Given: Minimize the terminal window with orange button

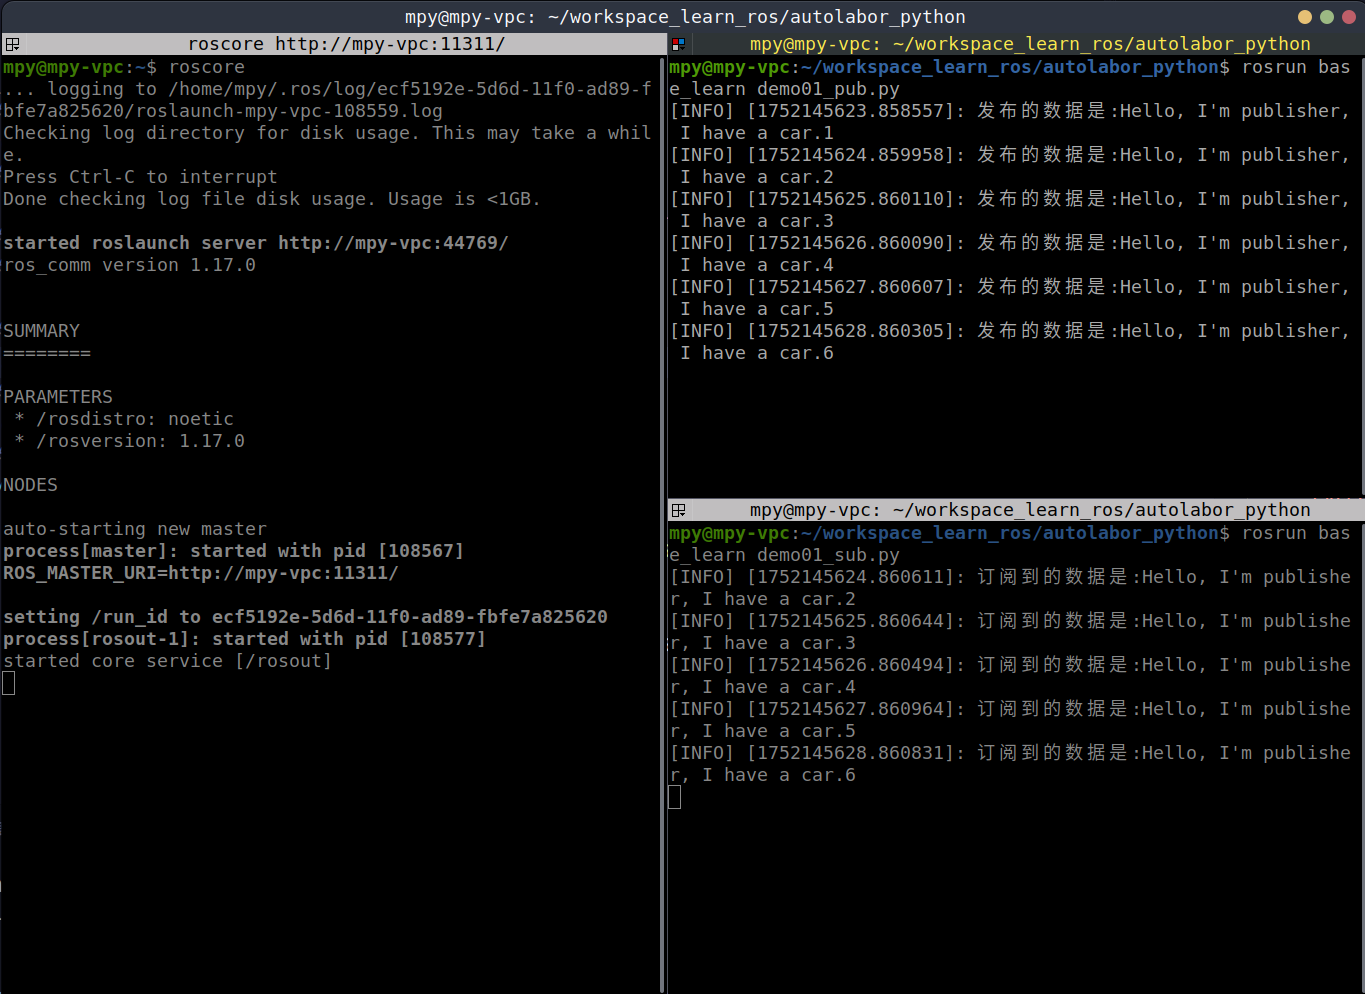Looking at the screenshot, I should point(1304,17).
